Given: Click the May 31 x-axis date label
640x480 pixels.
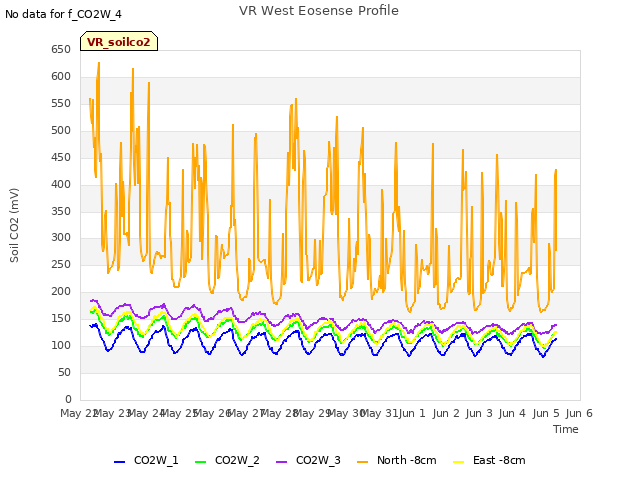Looking at the screenshot, I should tap(379, 413).
